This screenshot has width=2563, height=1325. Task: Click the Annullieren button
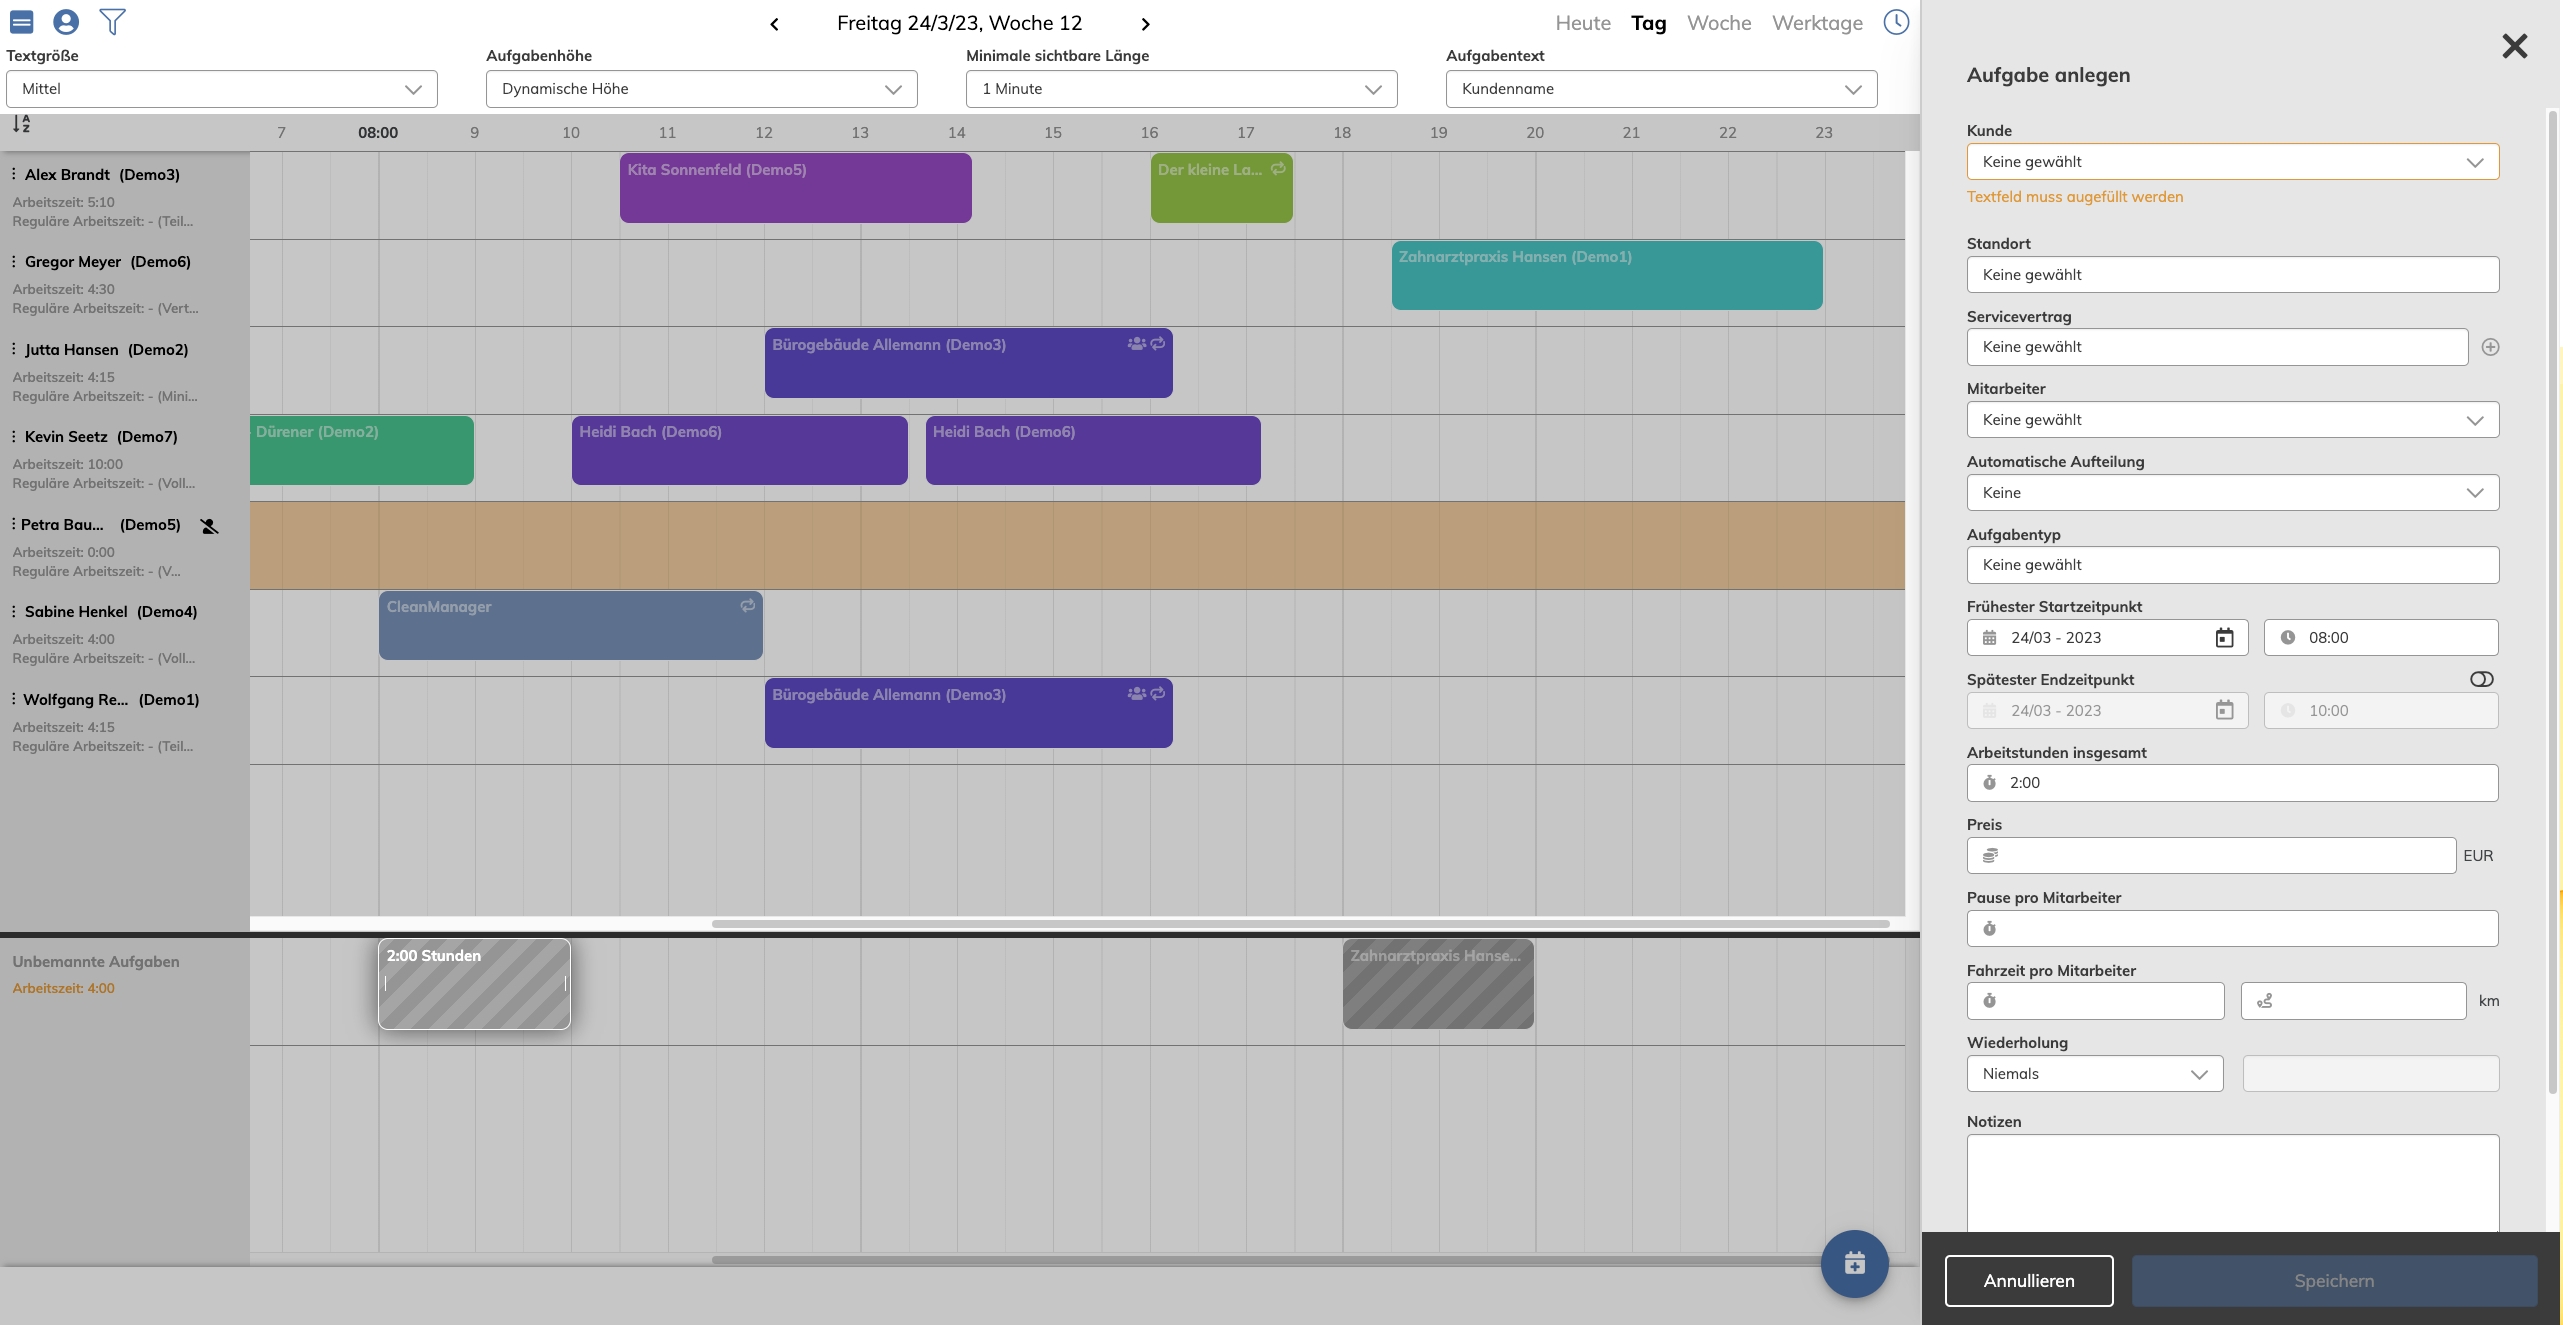(x=2028, y=1281)
